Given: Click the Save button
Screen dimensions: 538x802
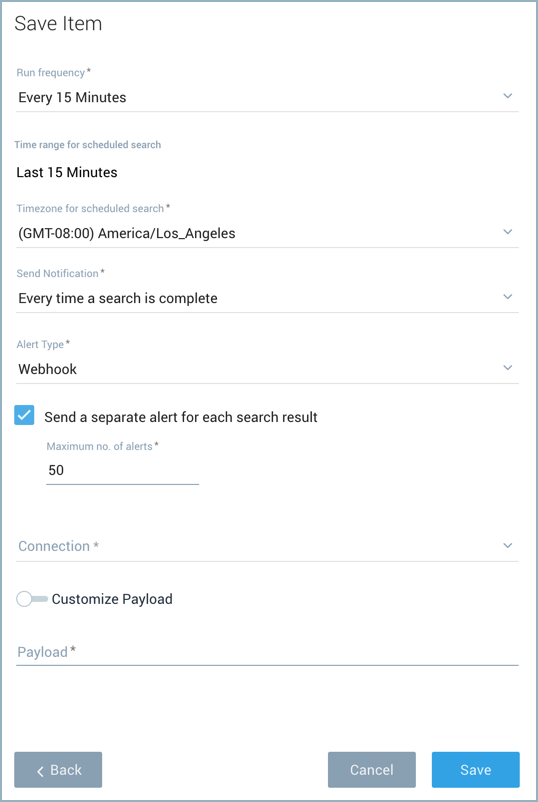Looking at the screenshot, I should click(x=476, y=770).
